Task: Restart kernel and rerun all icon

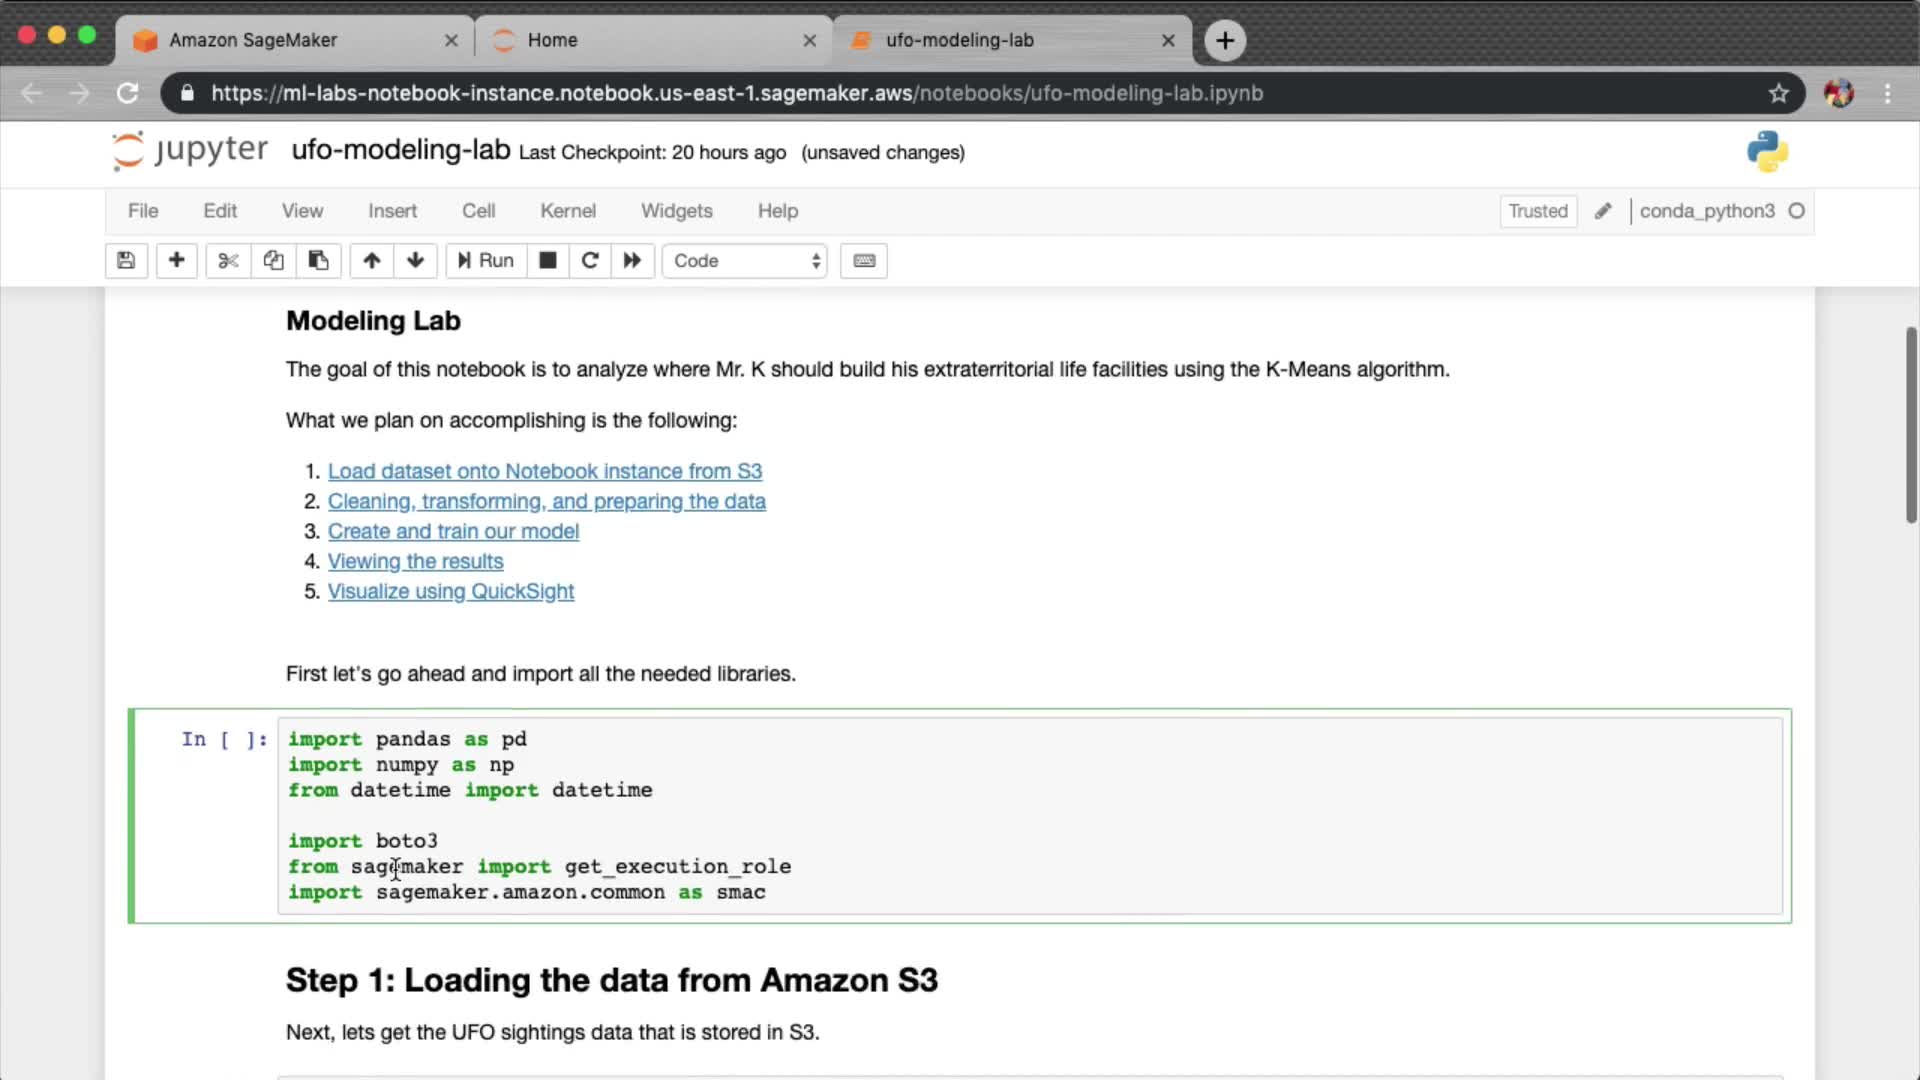Action: [632, 261]
